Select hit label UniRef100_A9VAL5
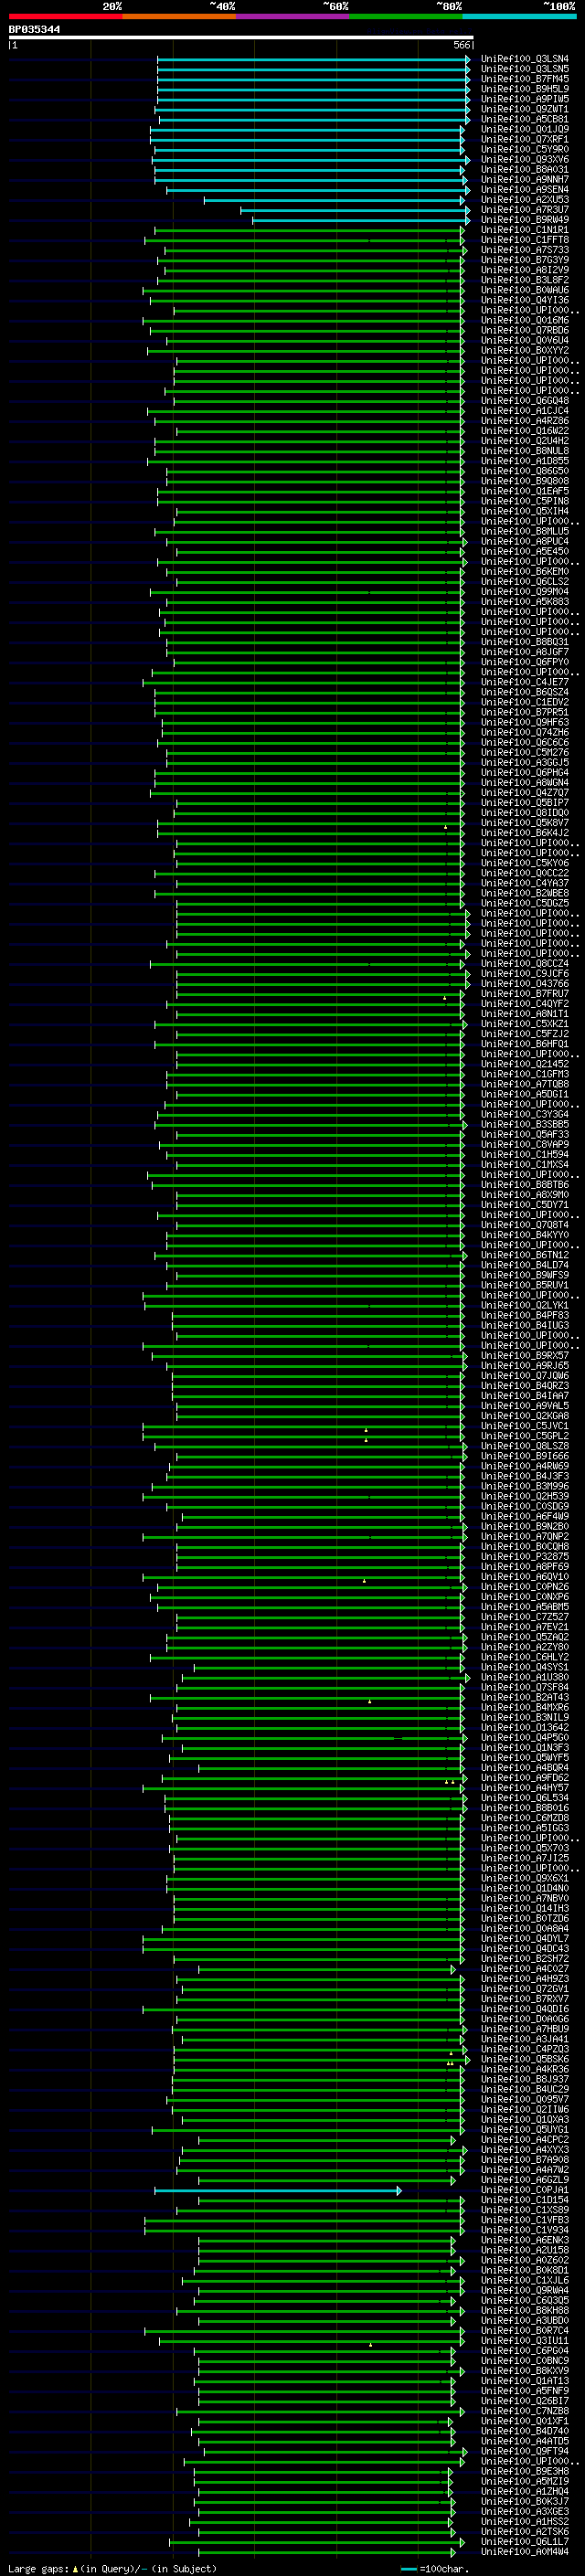 [525, 1406]
